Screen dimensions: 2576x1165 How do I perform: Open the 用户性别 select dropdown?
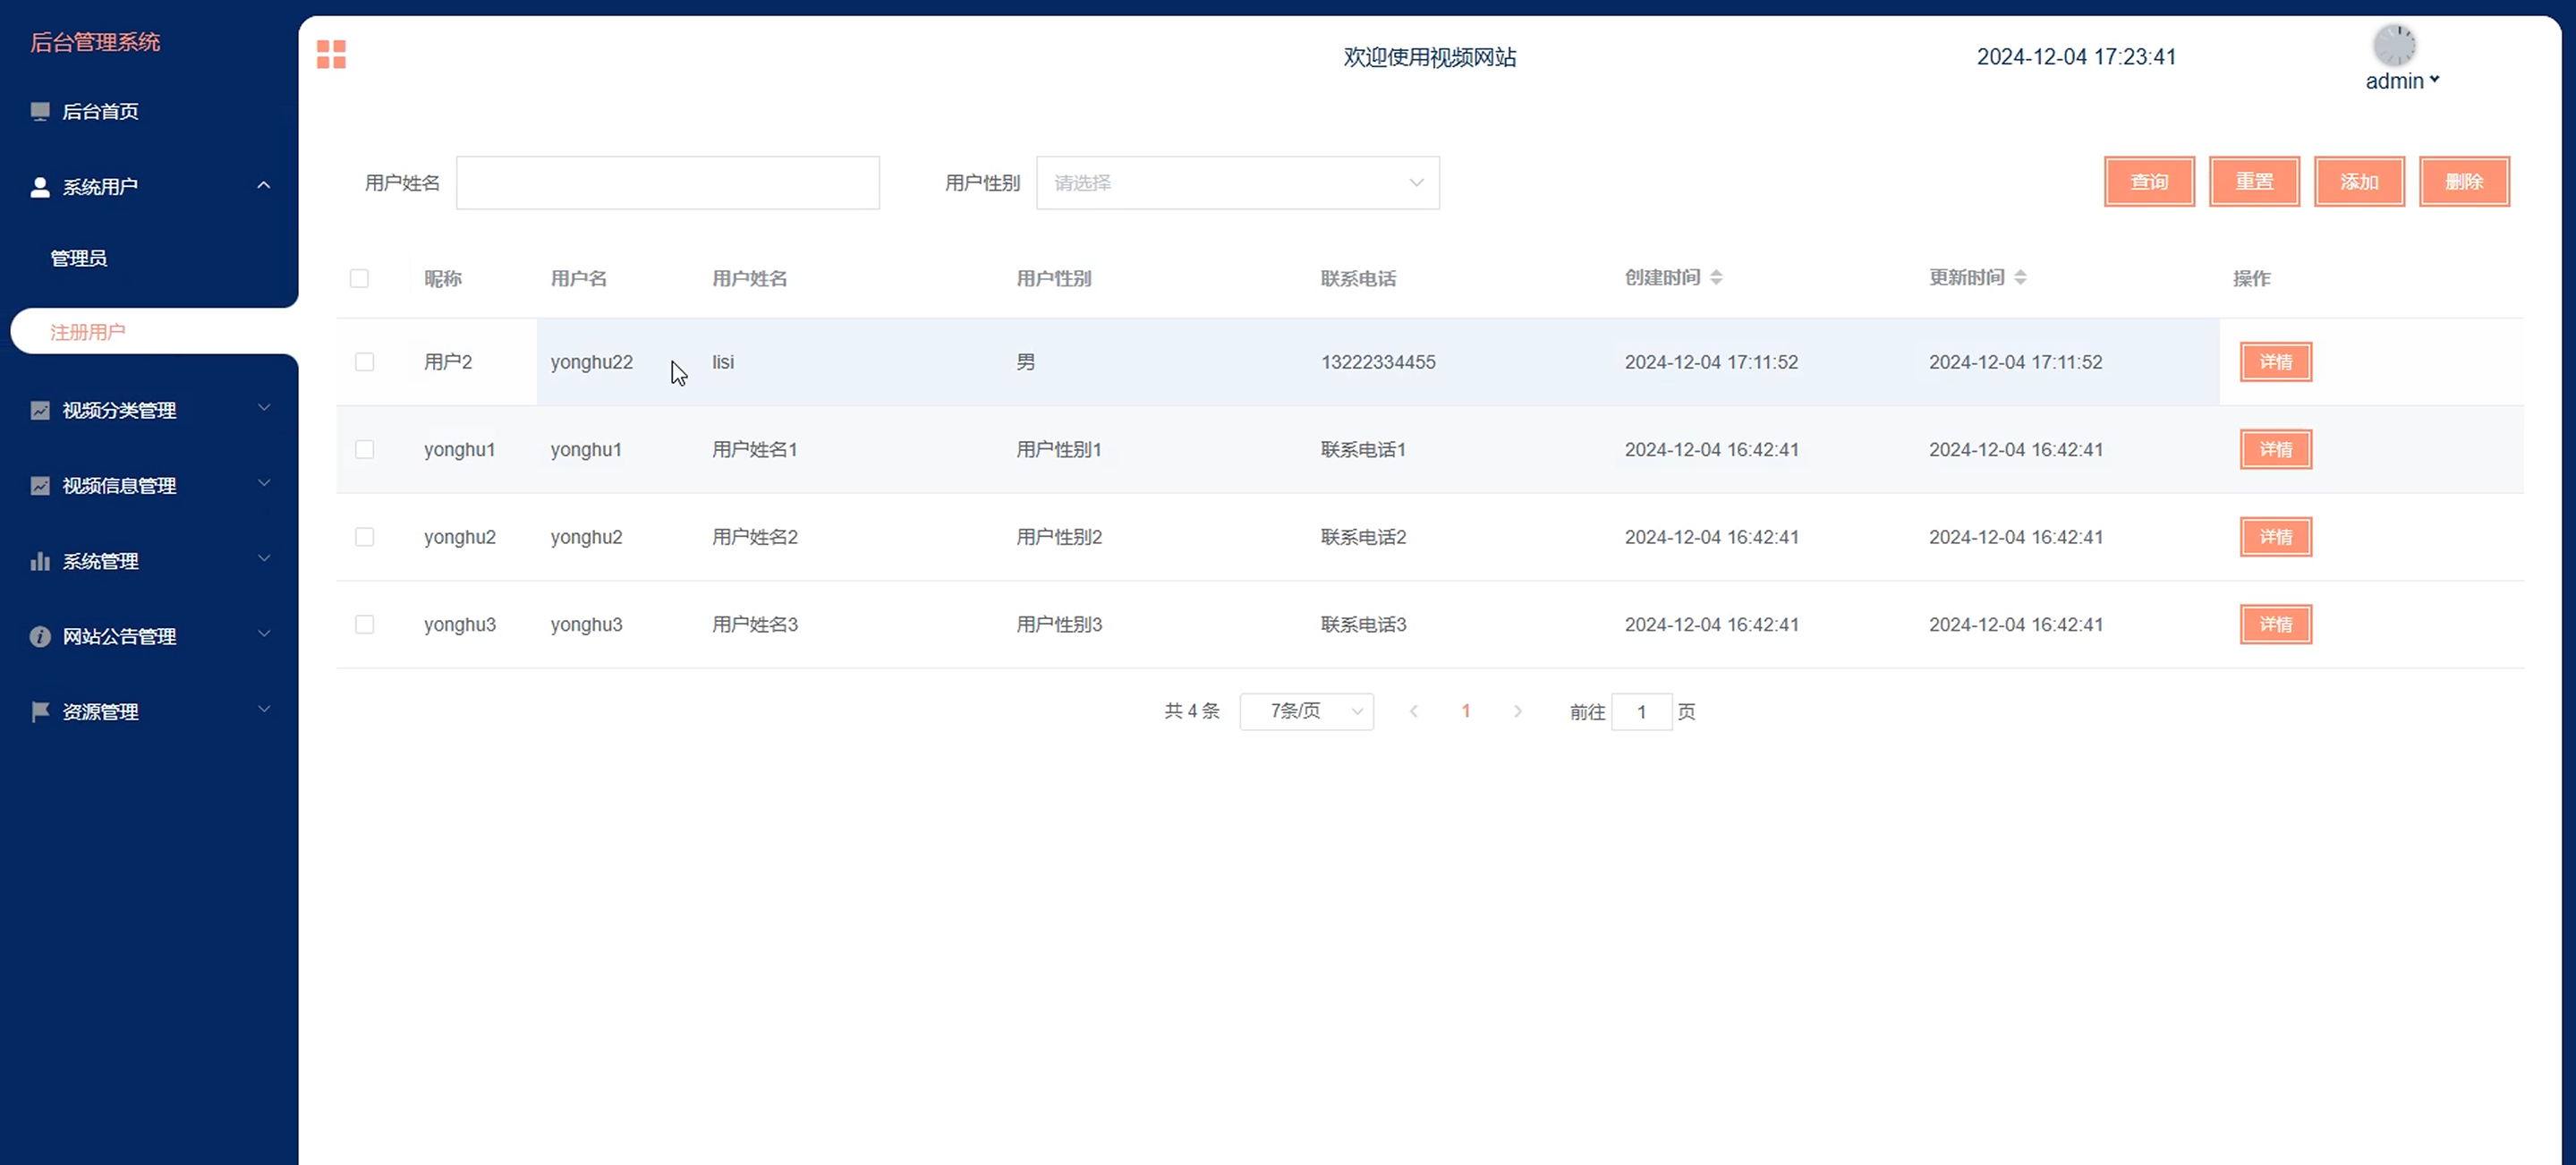[x=1238, y=183]
